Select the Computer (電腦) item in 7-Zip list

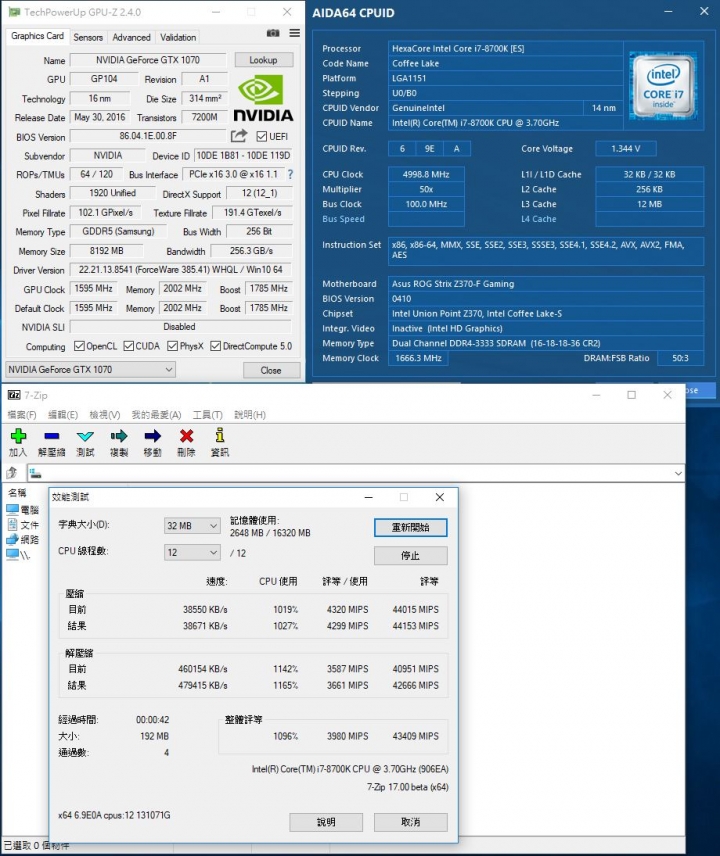pos(22,510)
